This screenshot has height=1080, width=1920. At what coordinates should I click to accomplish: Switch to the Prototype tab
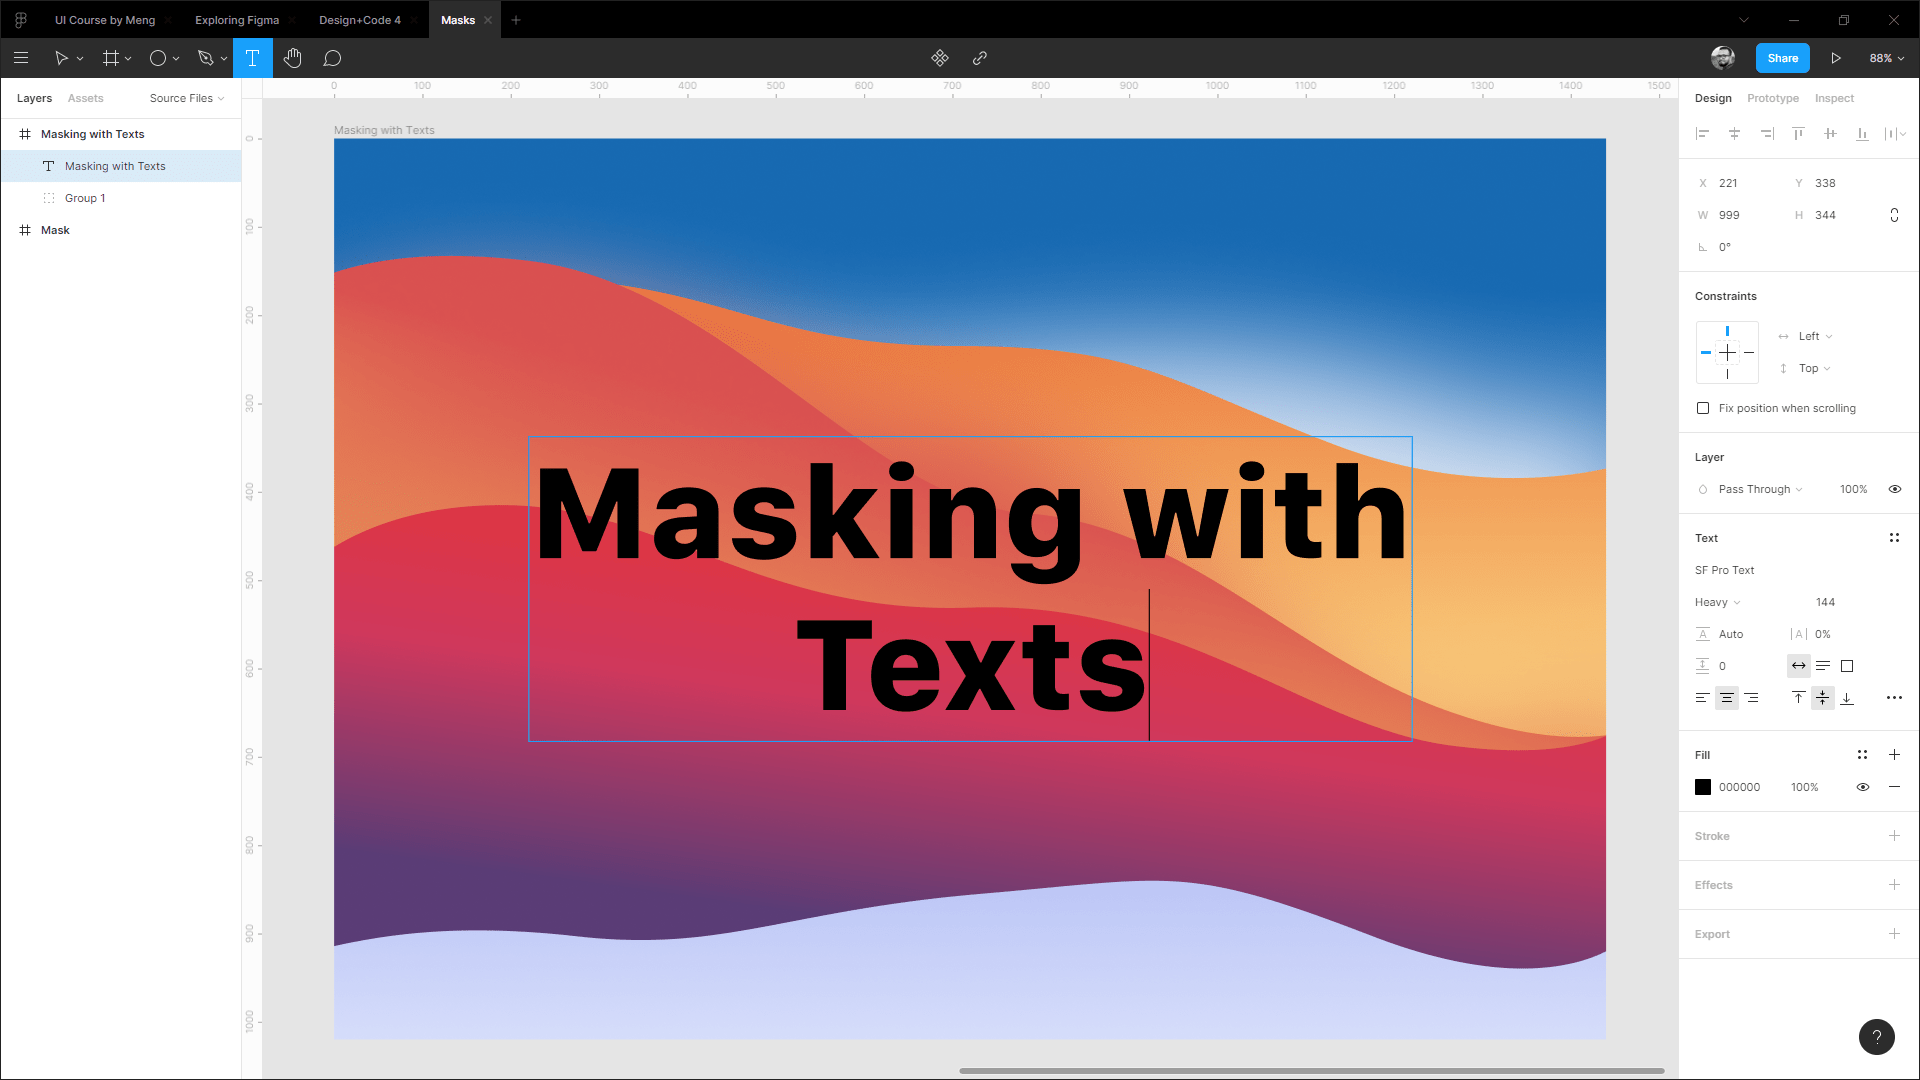[1772, 98]
